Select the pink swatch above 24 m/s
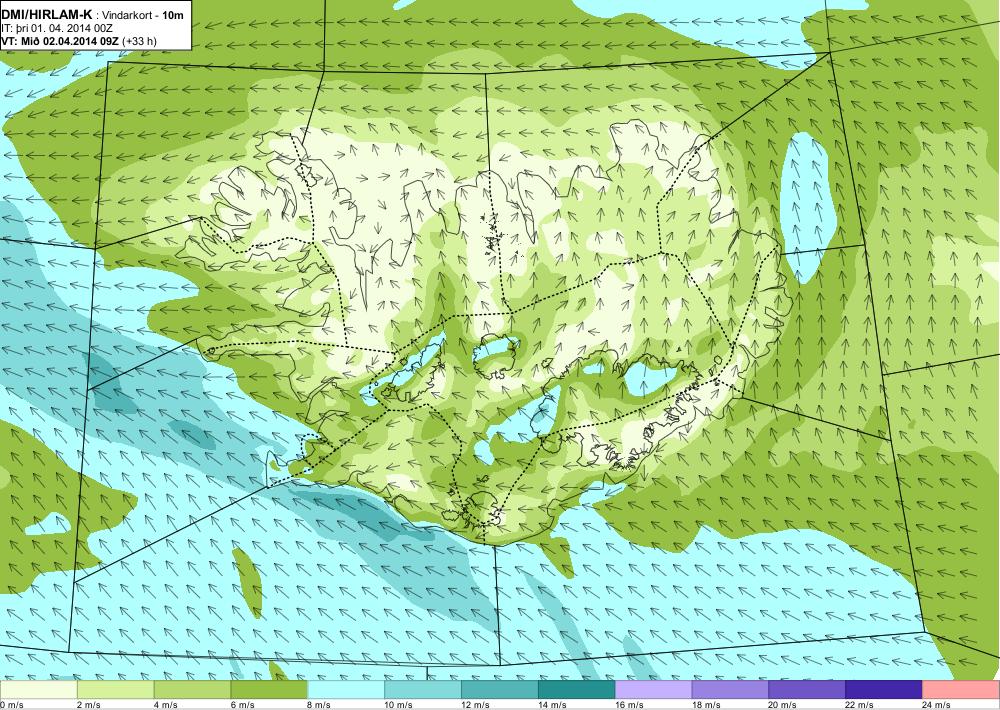Screen dimensions: 1000x710 point(961,690)
